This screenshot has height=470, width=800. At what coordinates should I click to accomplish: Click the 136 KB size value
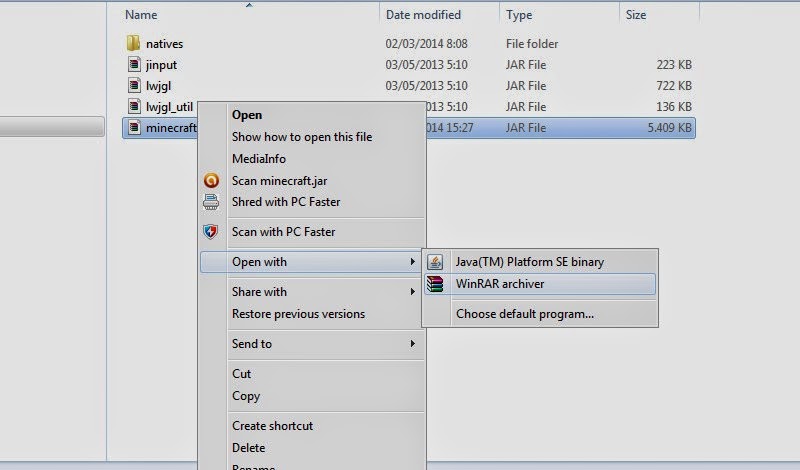(674, 107)
